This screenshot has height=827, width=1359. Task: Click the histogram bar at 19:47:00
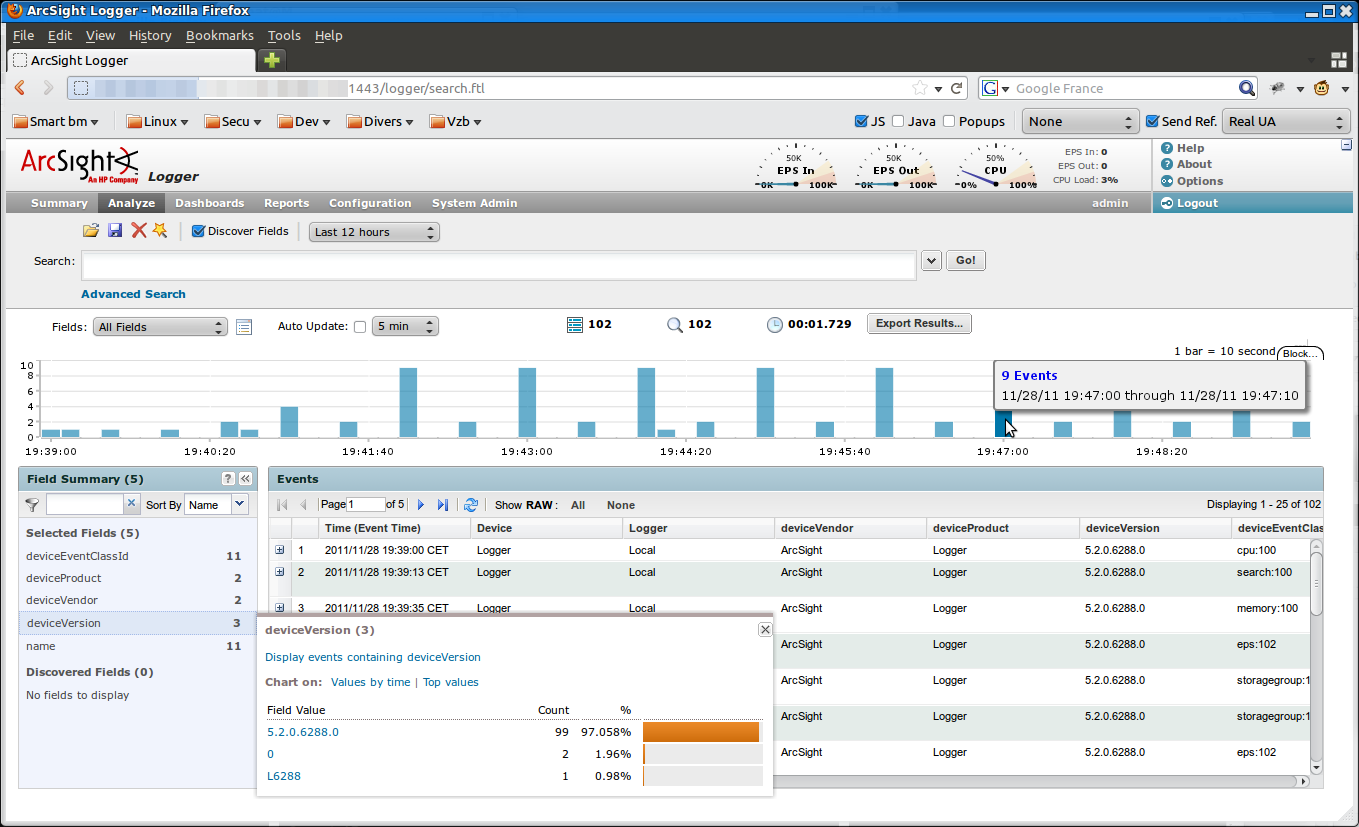(1003, 426)
